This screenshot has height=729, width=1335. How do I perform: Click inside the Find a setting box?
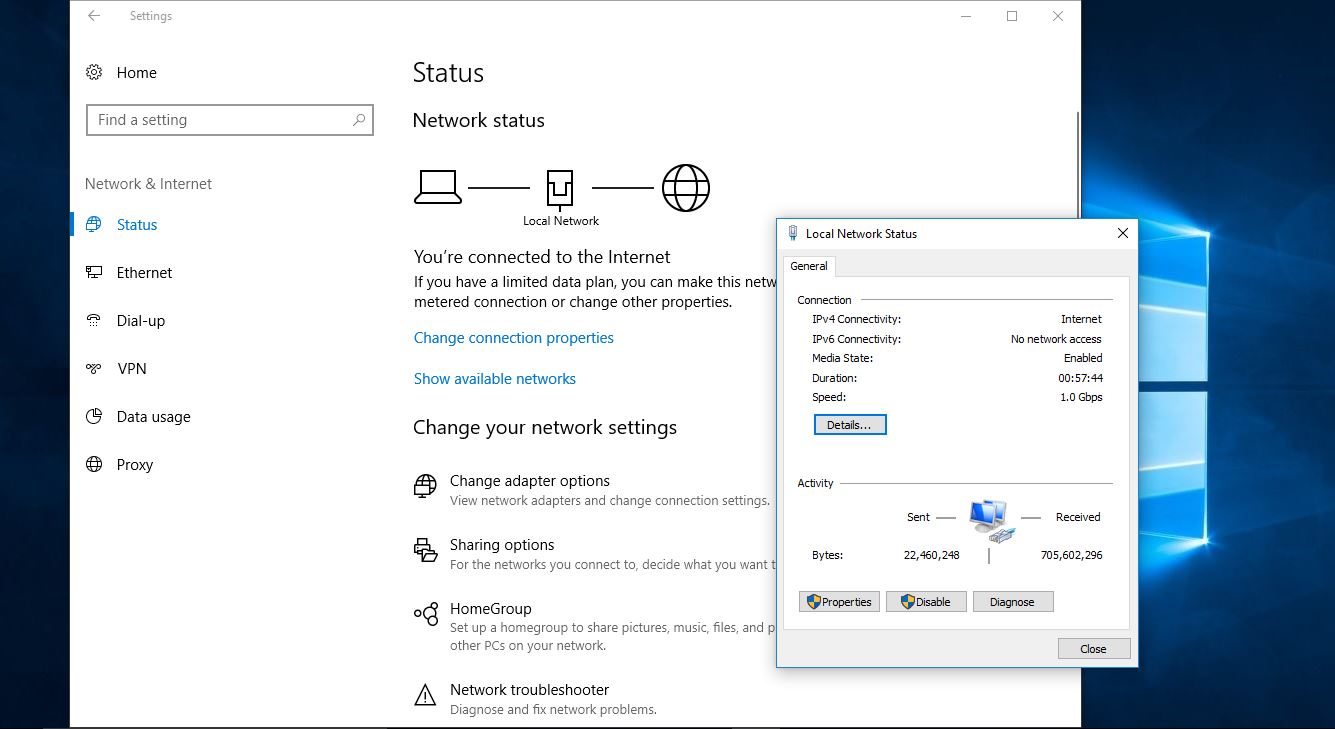200,119
